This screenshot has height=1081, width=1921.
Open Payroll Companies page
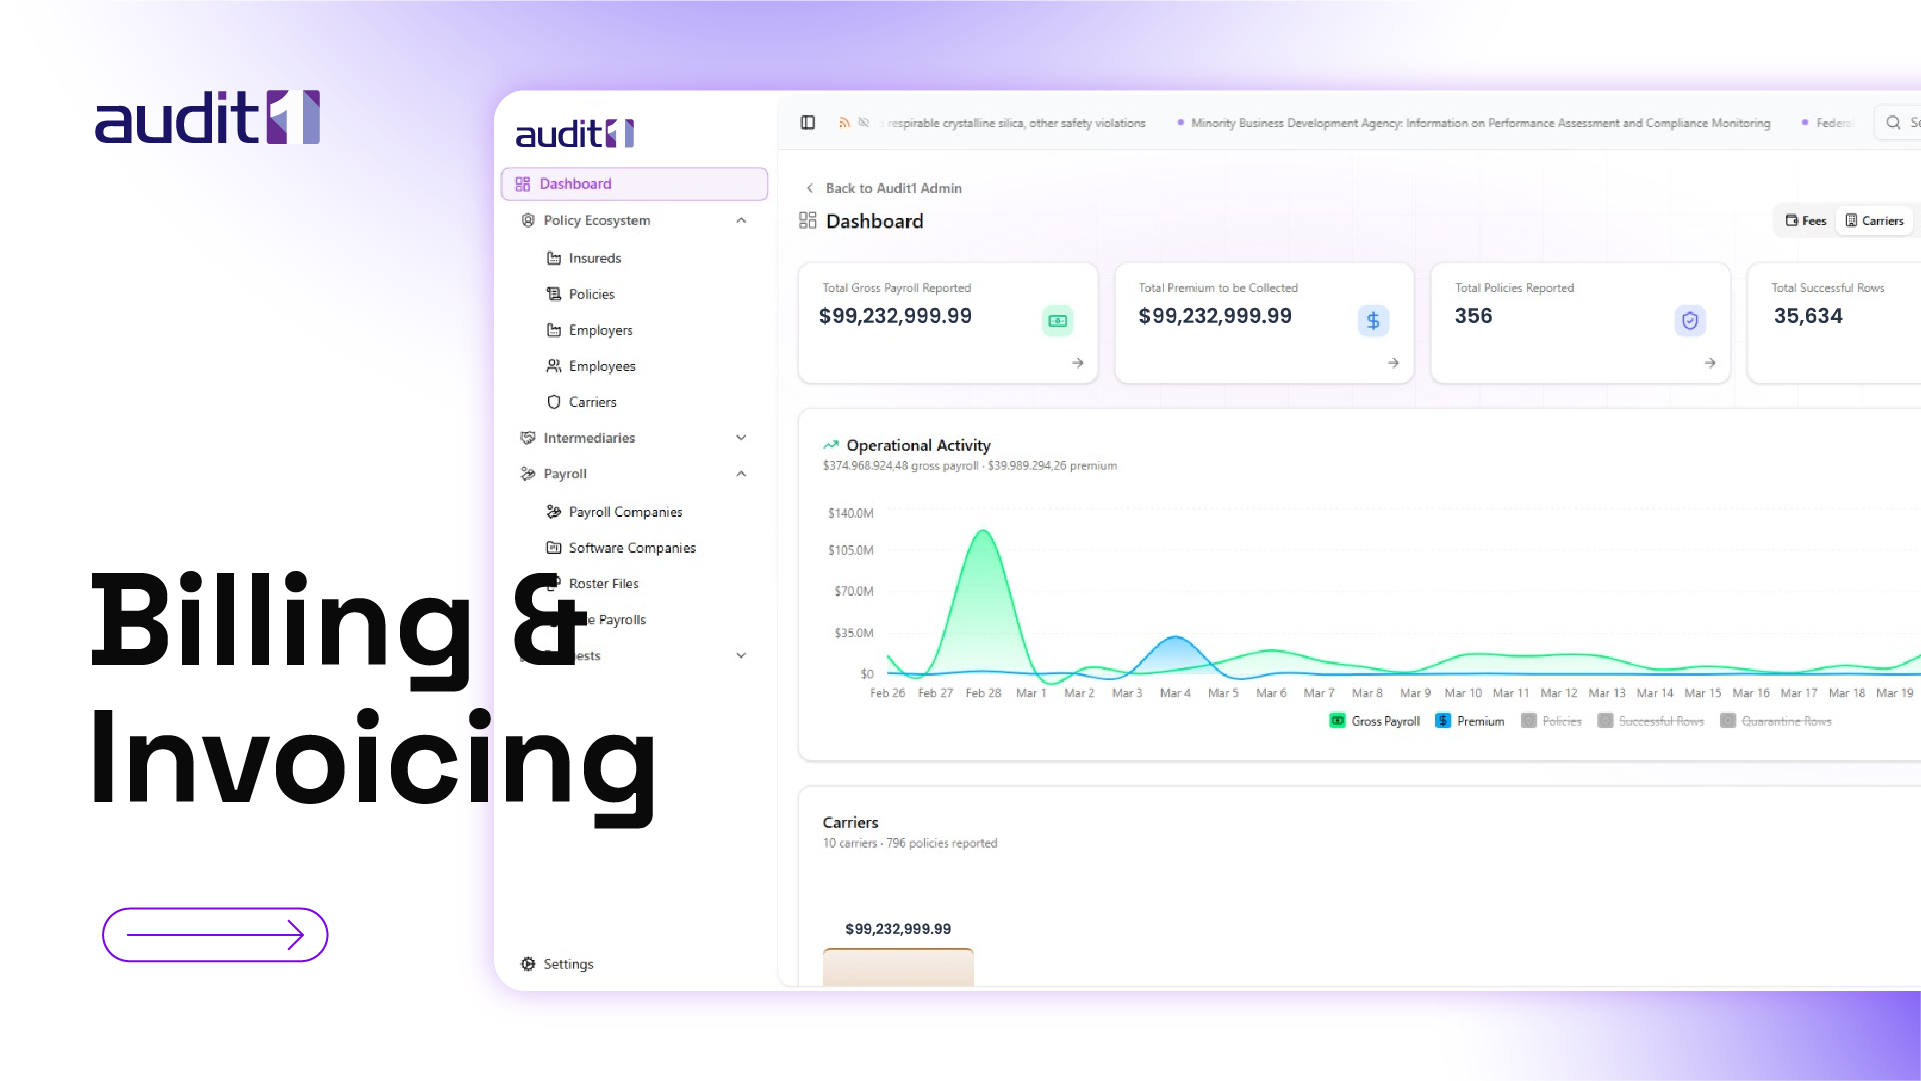pyautogui.click(x=625, y=511)
